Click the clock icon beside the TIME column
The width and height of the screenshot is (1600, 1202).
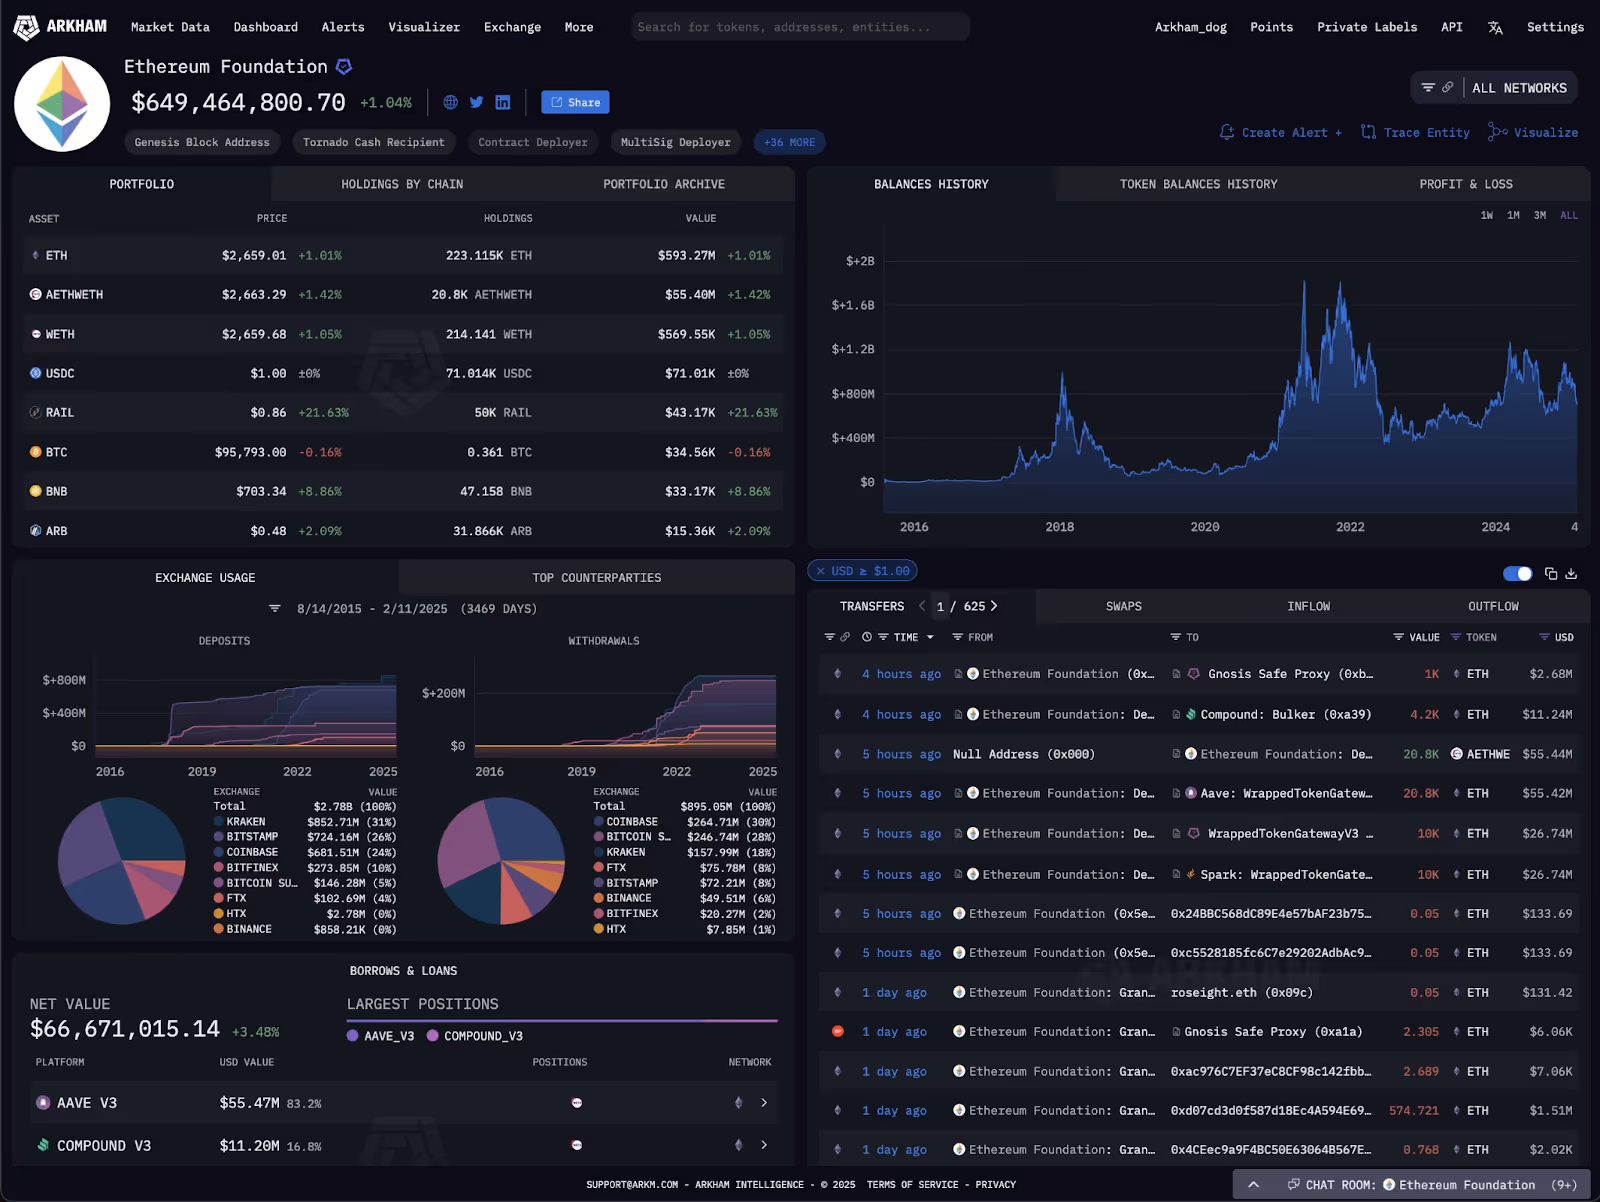tap(867, 637)
